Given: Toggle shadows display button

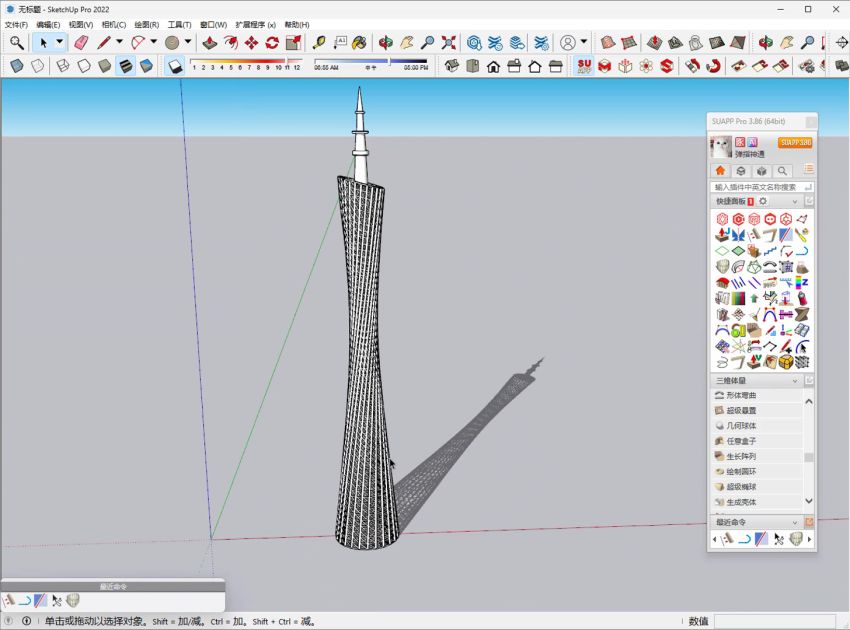Looking at the screenshot, I should 175,66.
